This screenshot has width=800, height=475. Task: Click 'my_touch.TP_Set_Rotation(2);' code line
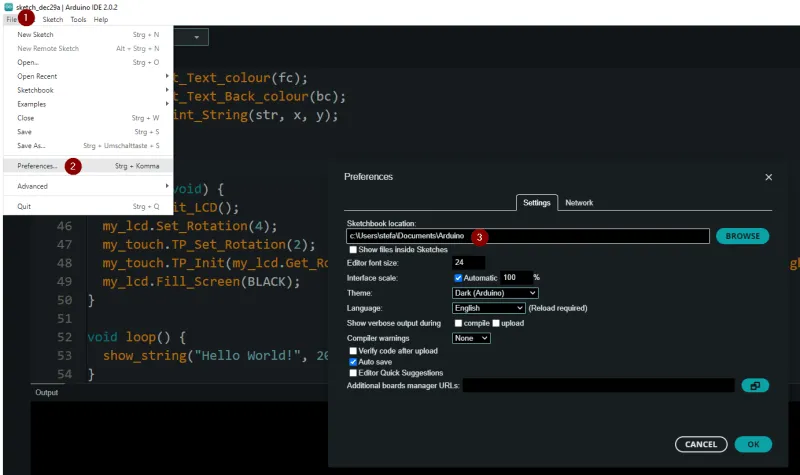click(x=209, y=244)
